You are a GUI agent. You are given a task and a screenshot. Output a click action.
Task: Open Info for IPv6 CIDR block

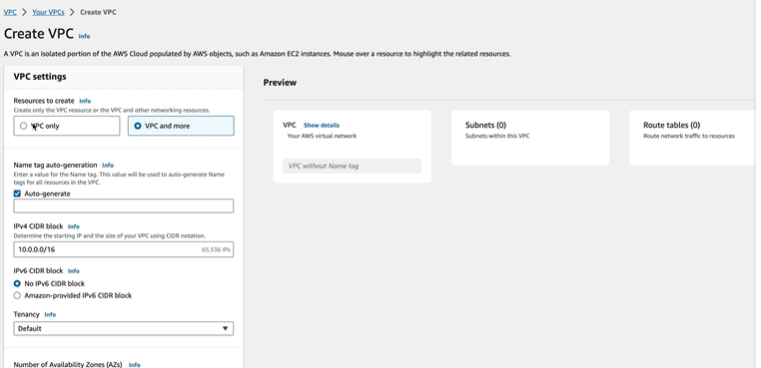pyautogui.click(x=73, y=271)
